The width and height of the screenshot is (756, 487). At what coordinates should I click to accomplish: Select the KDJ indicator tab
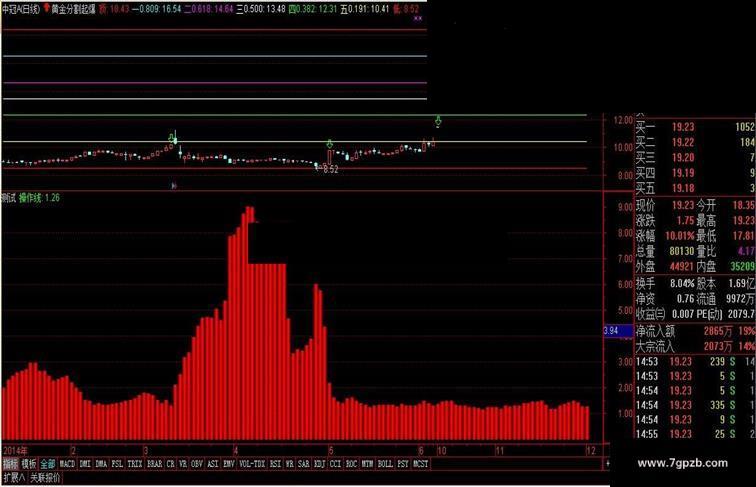(319, 464)
